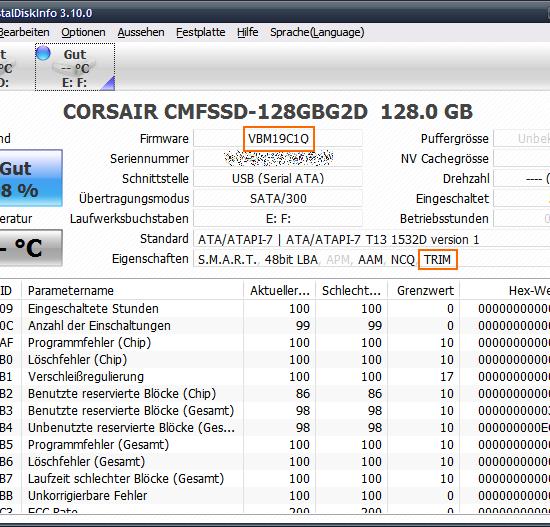Select the Unbenutzte reservierte Blöcke row
Image resolution: width=550 pixels, height=527 pixels.
click(275, 427)
